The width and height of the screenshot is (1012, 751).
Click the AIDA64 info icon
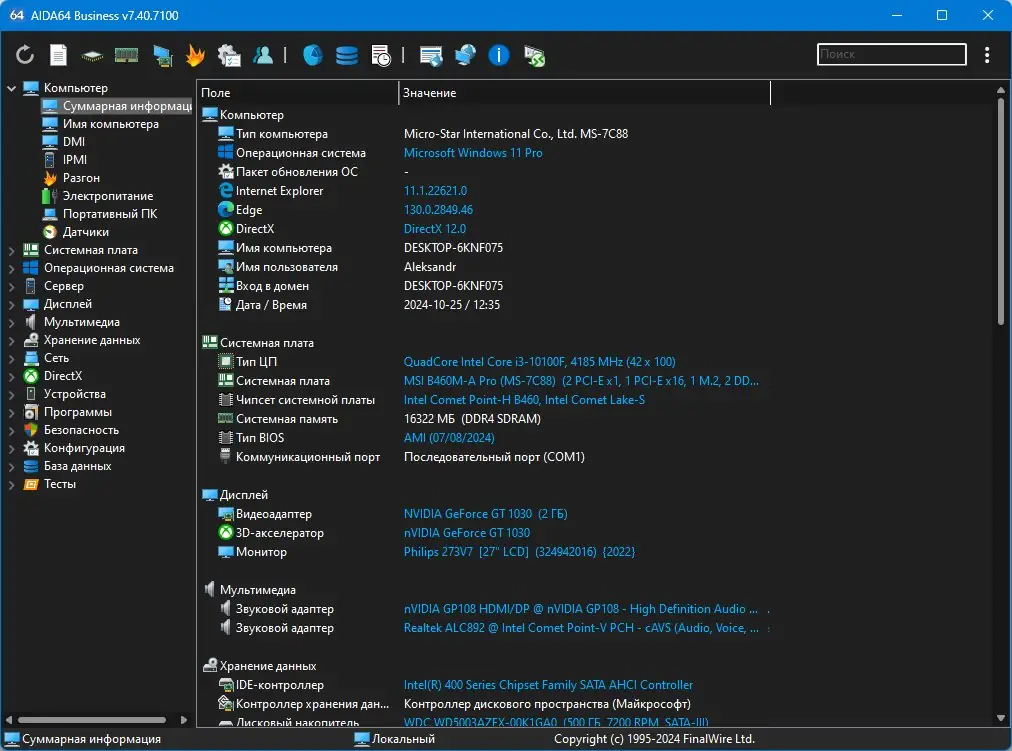(497, 55)
